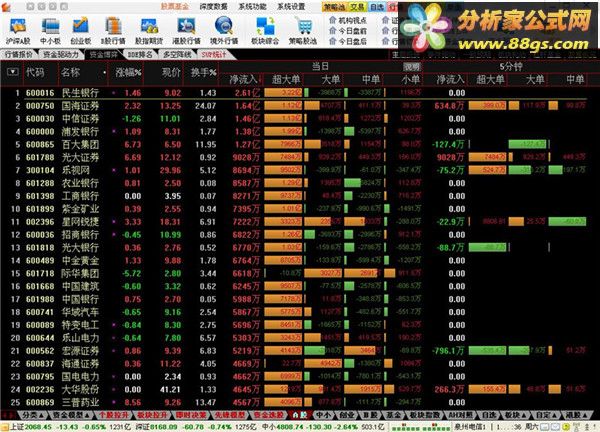Select the 板块拉升 tab at the bottom
The height and width of the screenshot is (432, 600).
click(x=152, y=415)
